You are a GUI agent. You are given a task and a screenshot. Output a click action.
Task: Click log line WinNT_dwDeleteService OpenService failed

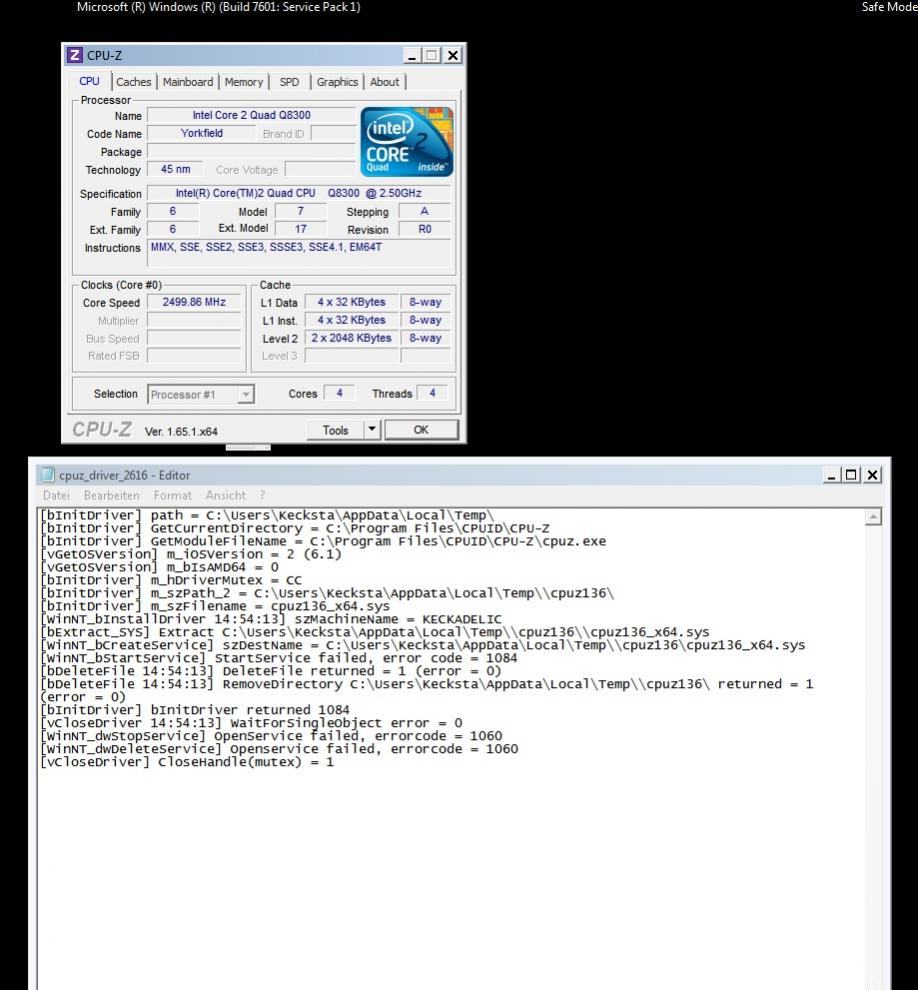pos(278,749)
